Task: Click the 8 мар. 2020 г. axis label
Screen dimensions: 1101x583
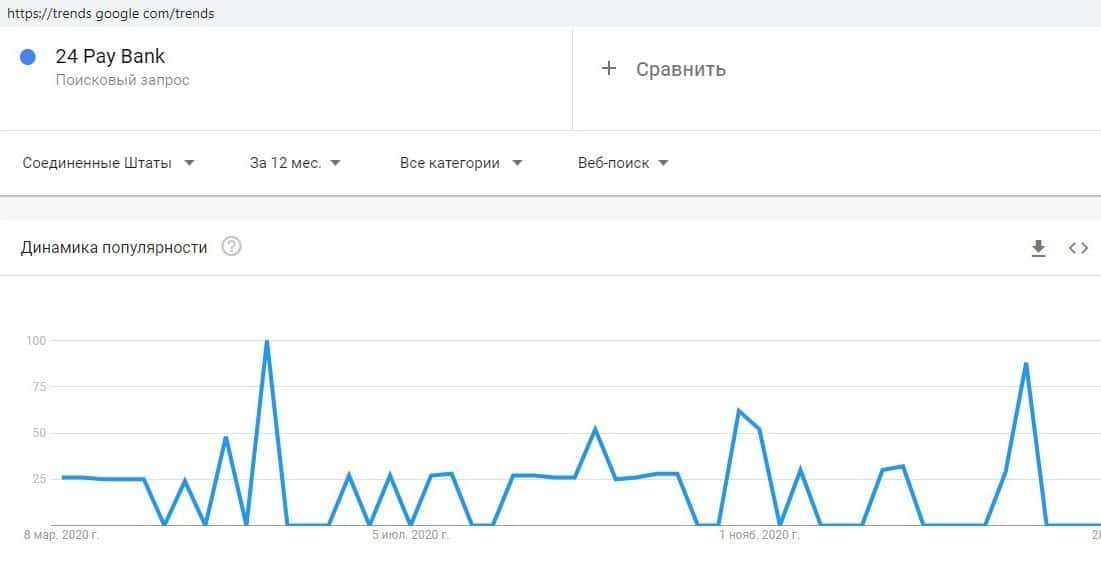Action: point(62,535)
